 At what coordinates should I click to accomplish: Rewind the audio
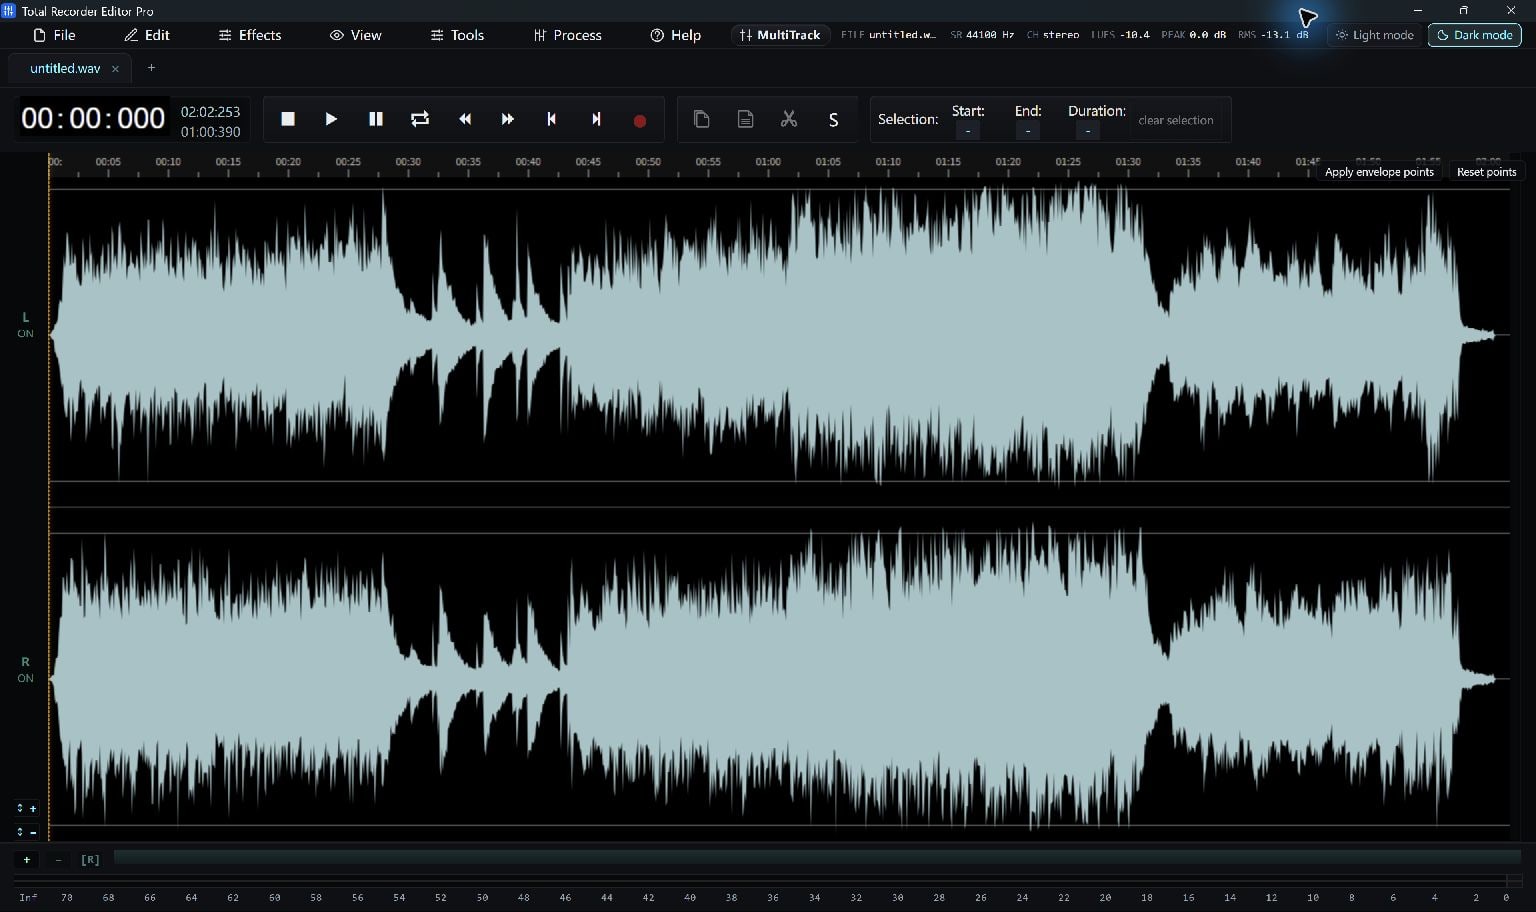coord(465,119)
